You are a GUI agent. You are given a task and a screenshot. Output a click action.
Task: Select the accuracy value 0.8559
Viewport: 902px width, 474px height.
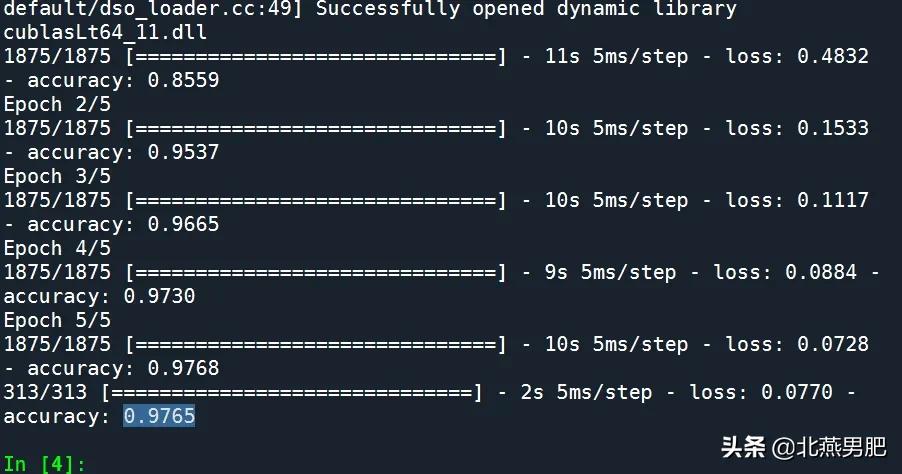[x=183, y=80]
